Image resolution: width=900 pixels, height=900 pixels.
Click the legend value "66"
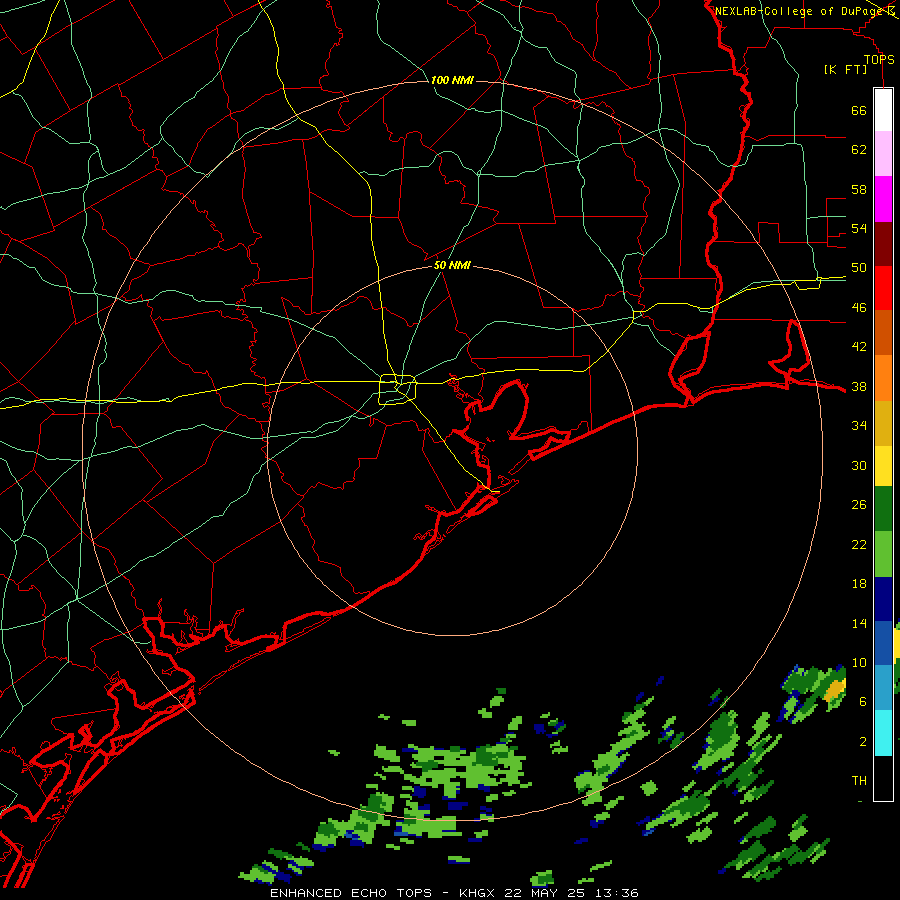click(x=859, y=111)
